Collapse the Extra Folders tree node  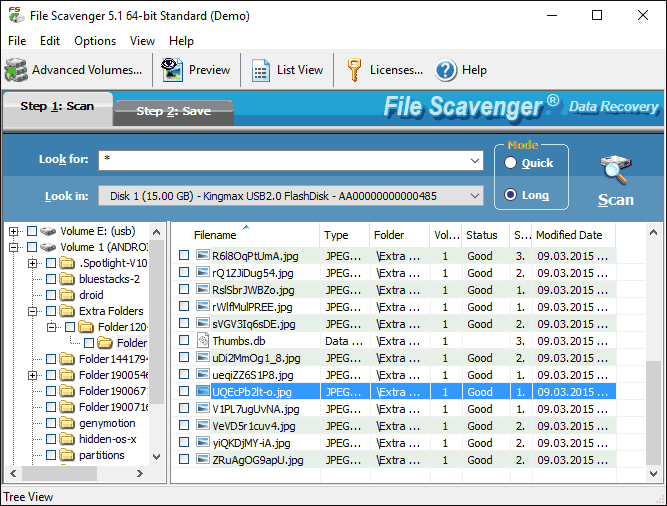(x=33, y=311)
